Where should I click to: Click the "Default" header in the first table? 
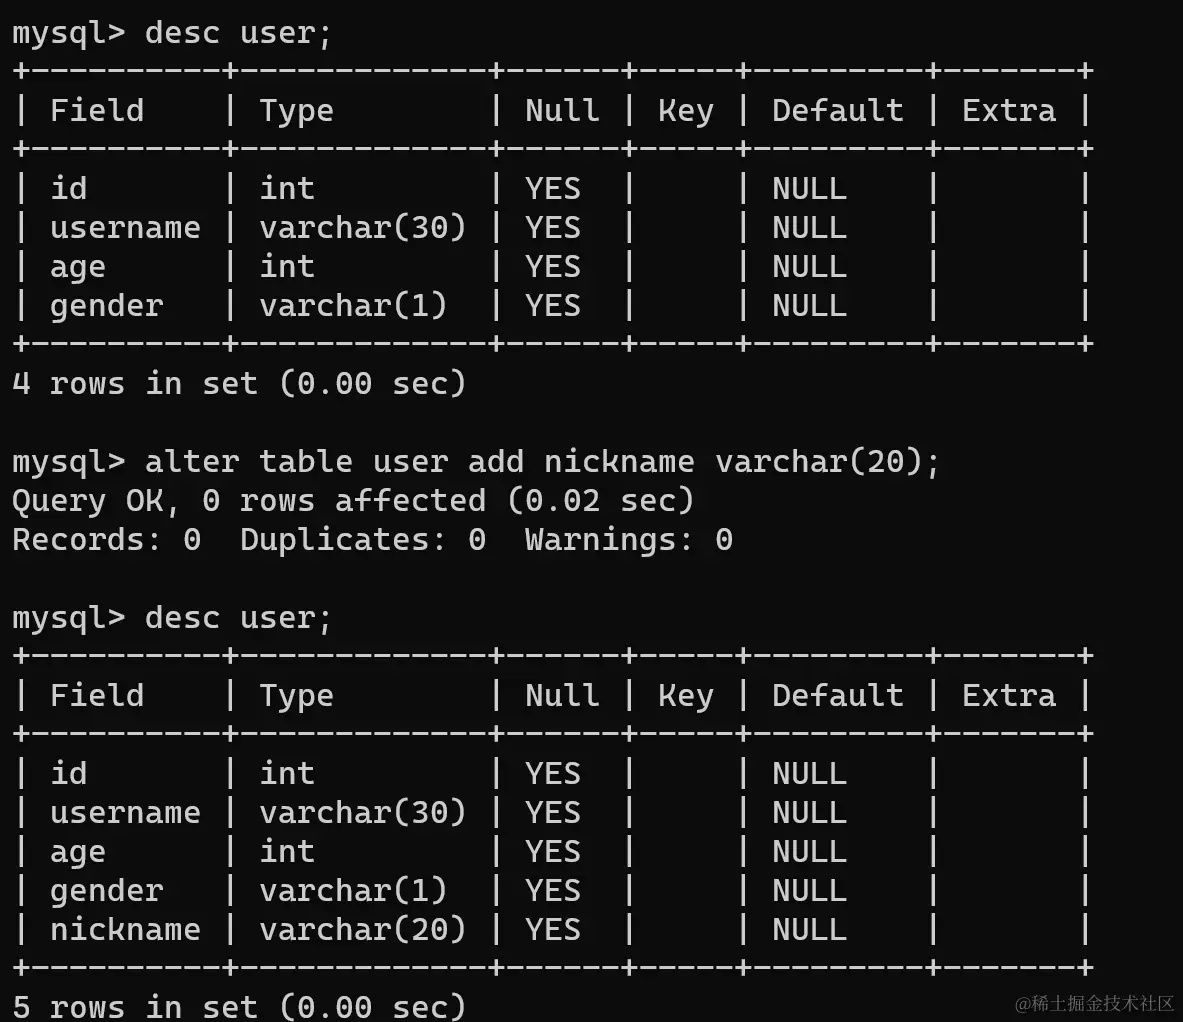837,110
